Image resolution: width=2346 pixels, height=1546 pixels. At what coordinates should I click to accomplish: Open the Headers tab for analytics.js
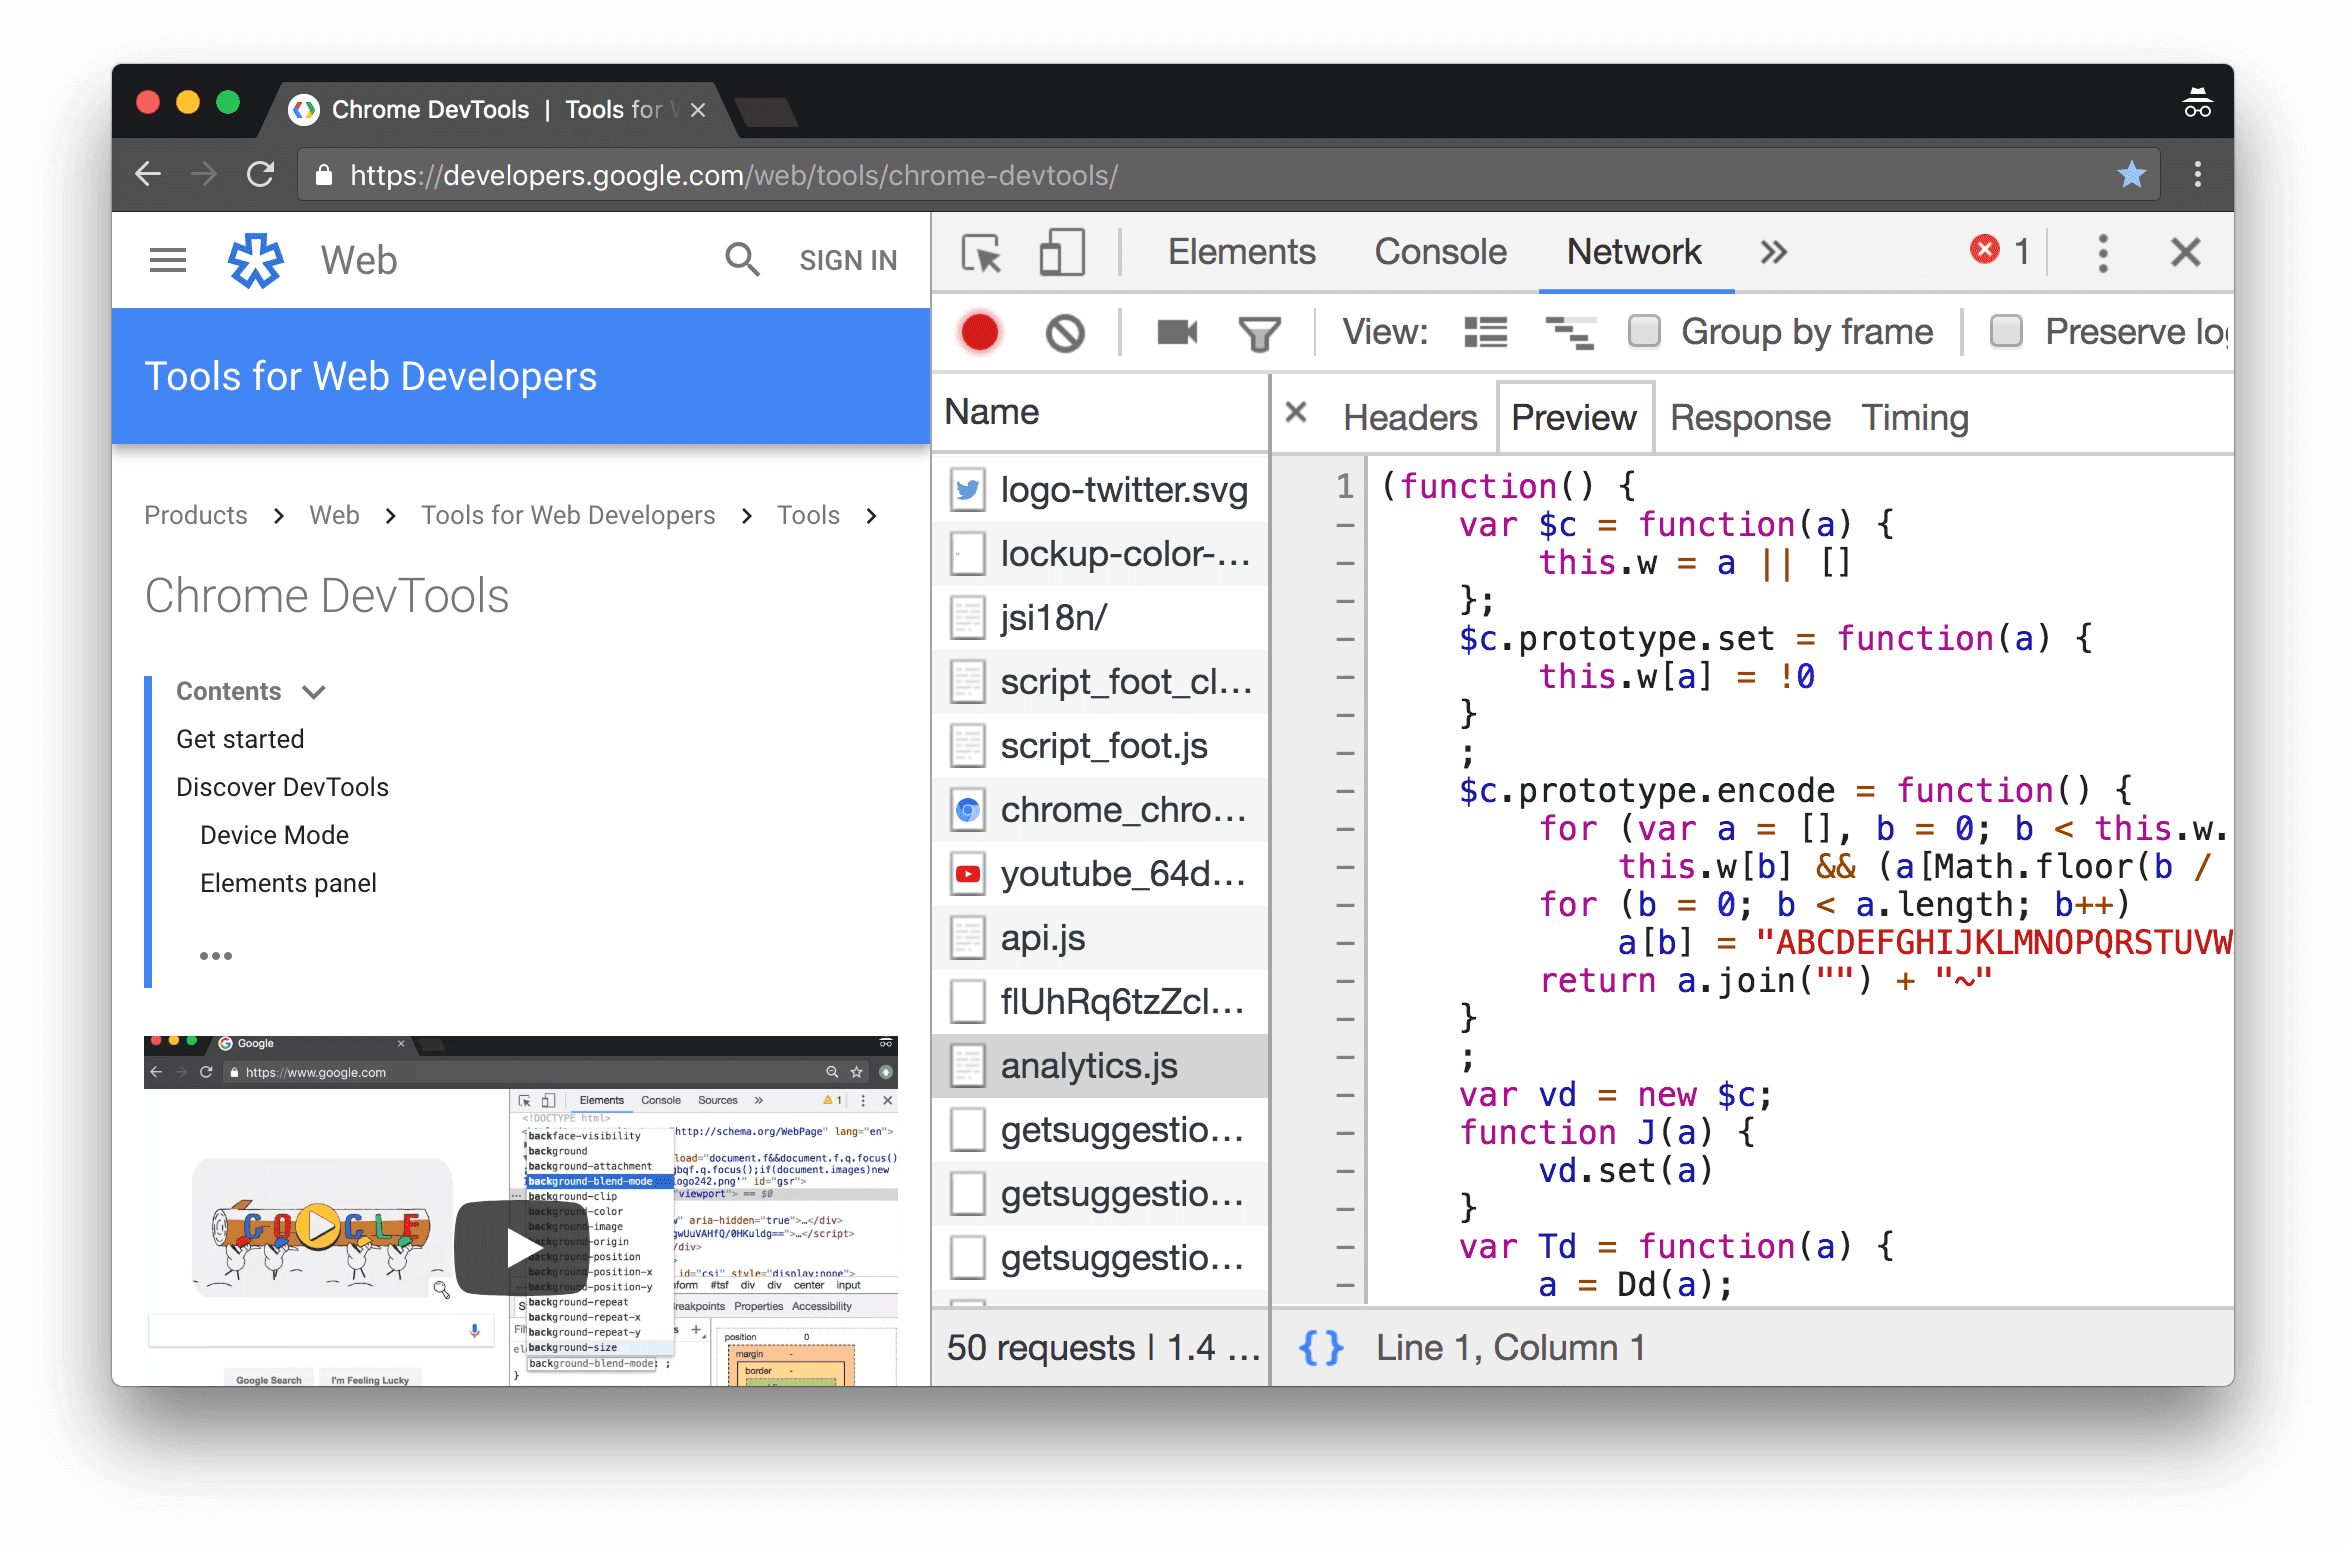pyautogui.click(x=1409, y=416)
